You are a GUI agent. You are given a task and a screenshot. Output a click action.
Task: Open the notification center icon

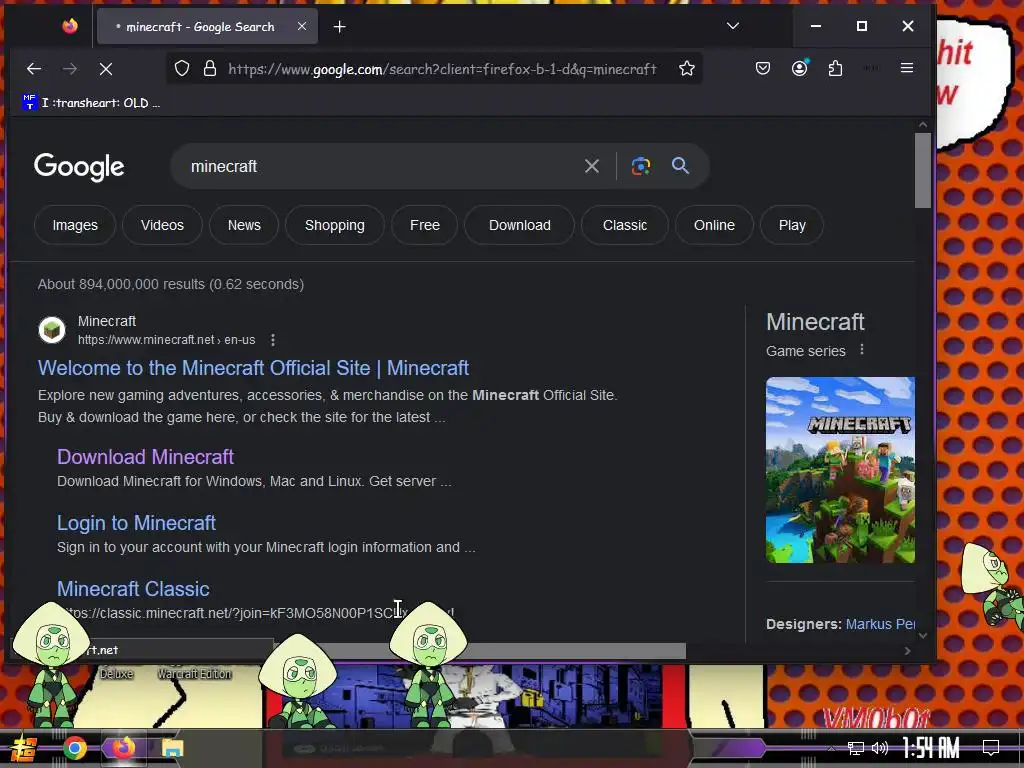(x=991, y=748)
